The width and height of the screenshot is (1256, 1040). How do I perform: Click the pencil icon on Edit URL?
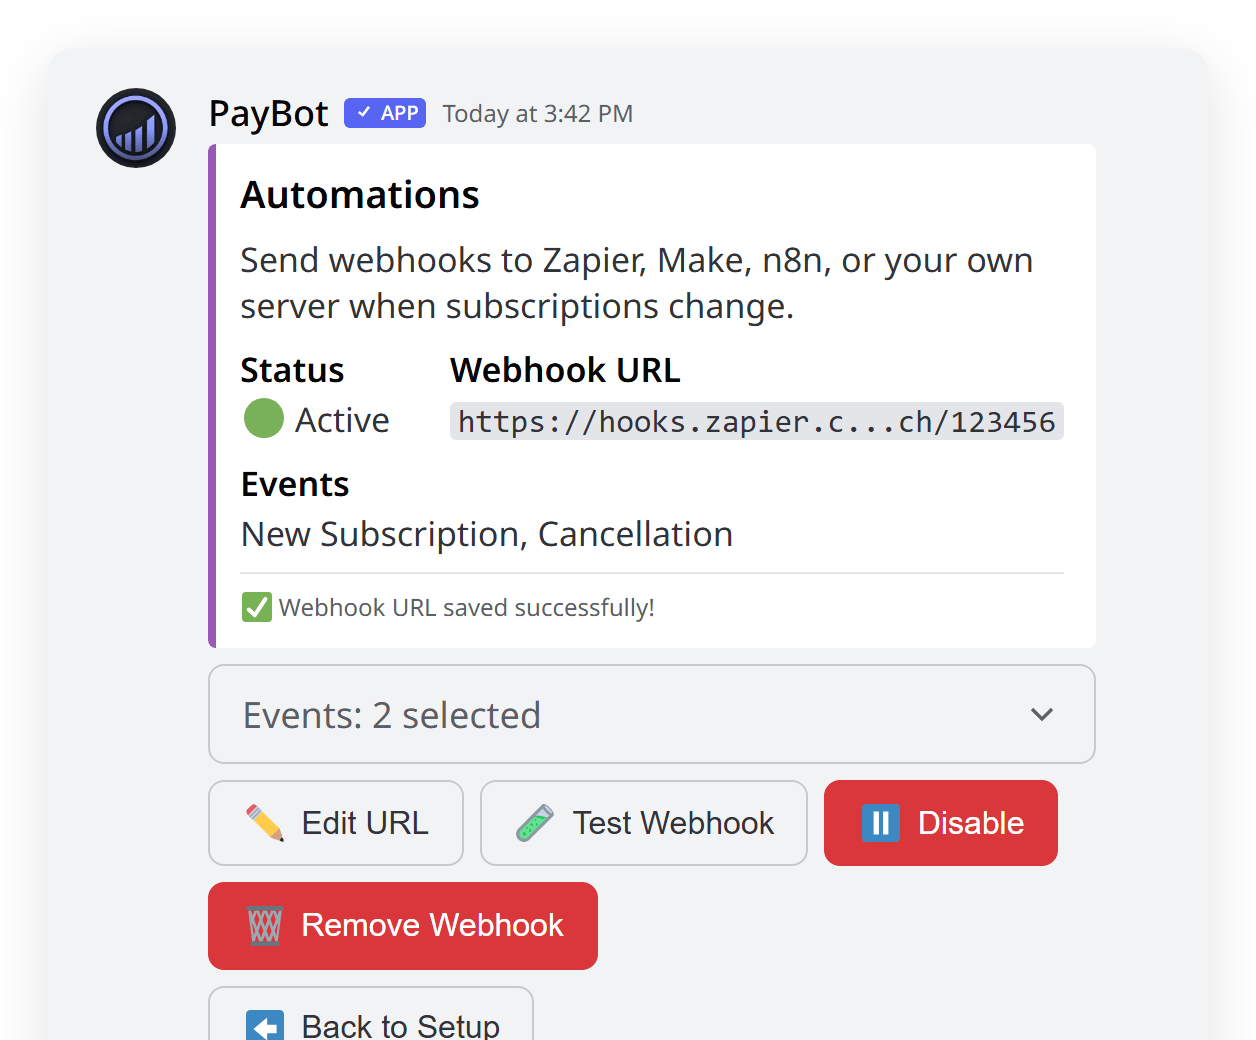262,822
